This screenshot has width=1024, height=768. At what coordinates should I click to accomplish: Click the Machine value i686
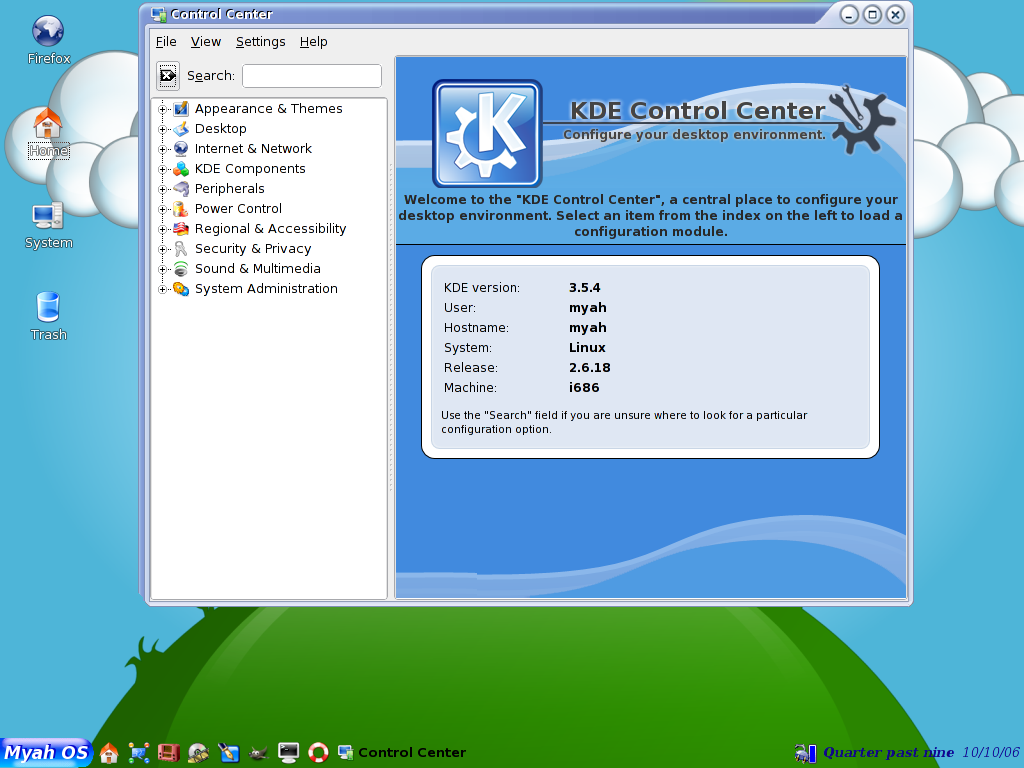[x=584, y=388]
